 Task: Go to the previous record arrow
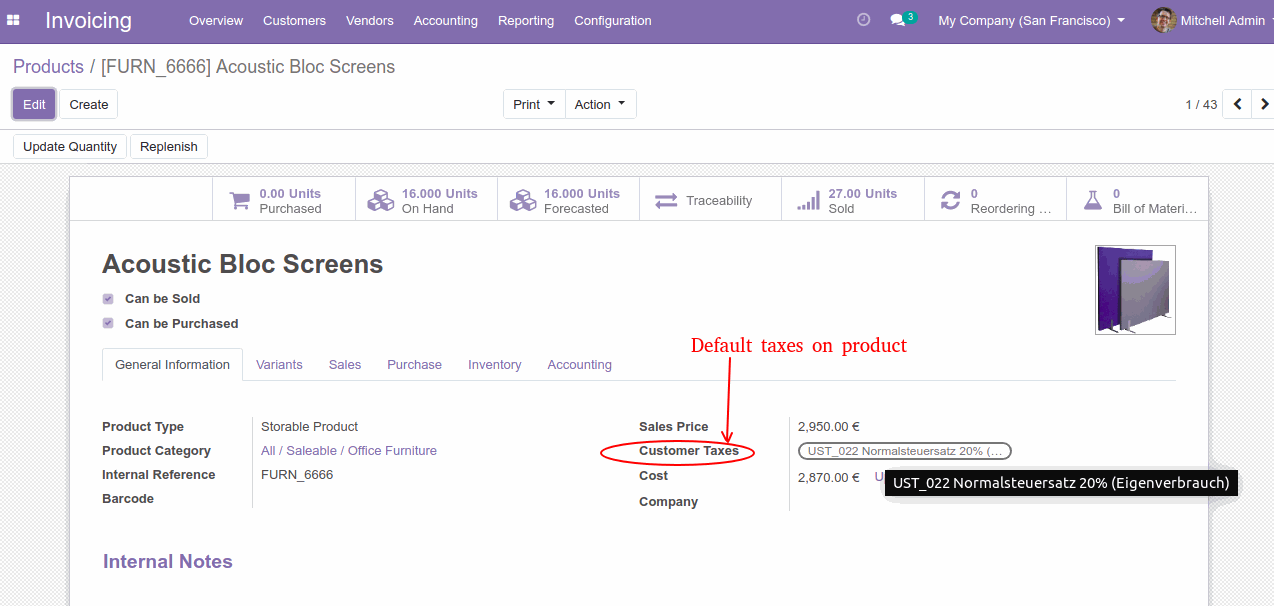click(1237, 104)
